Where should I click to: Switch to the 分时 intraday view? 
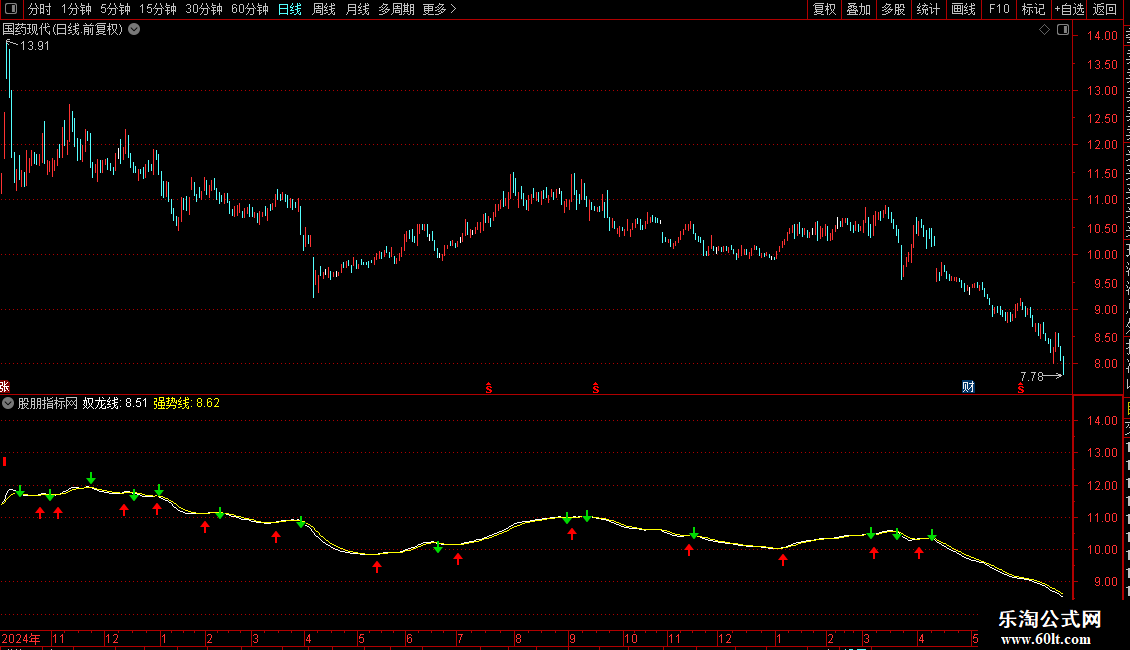tap(40, 9)
